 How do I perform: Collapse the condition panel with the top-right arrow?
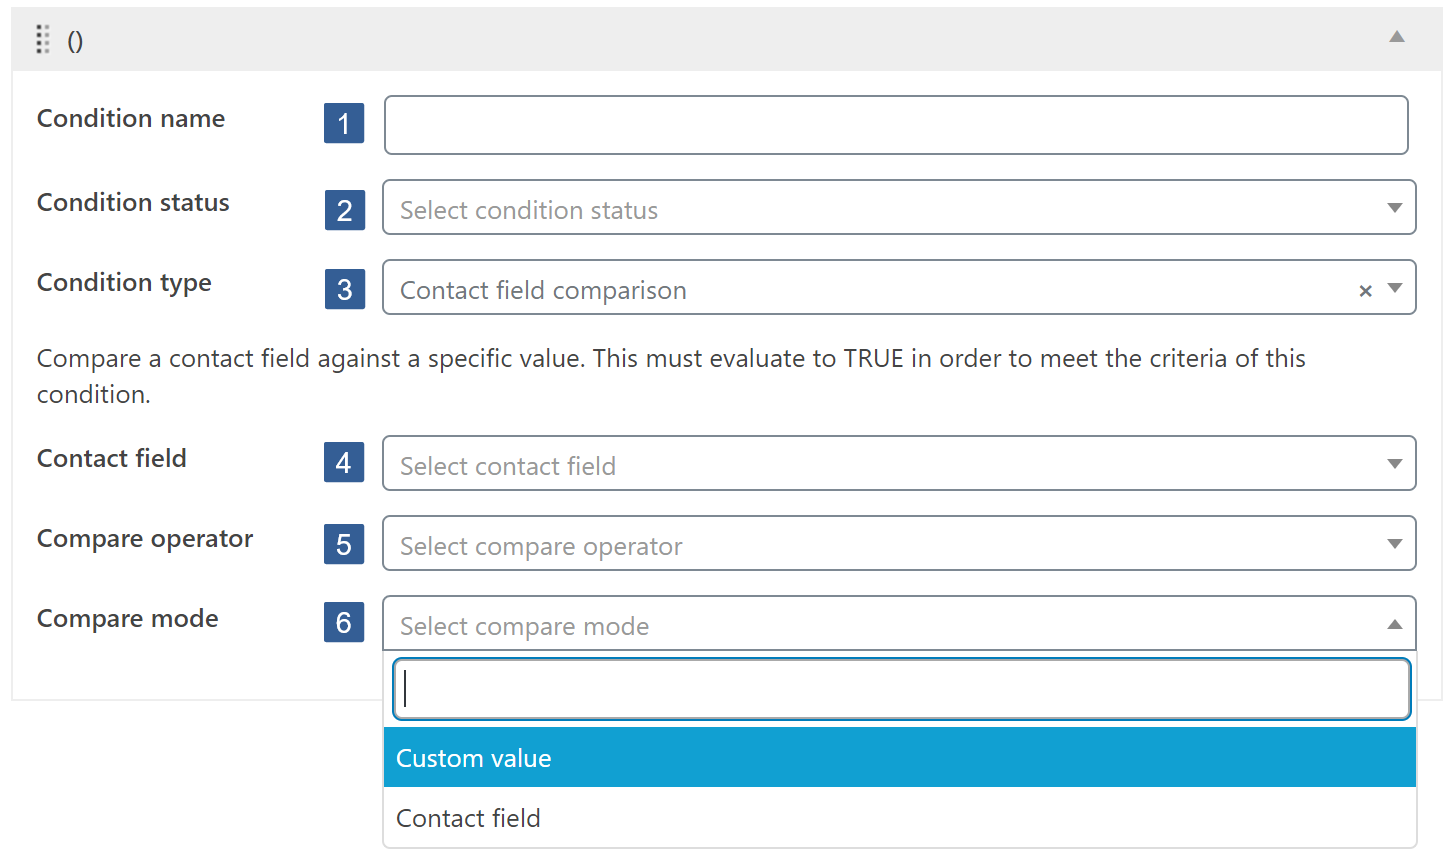click(x=1397, y=37)
